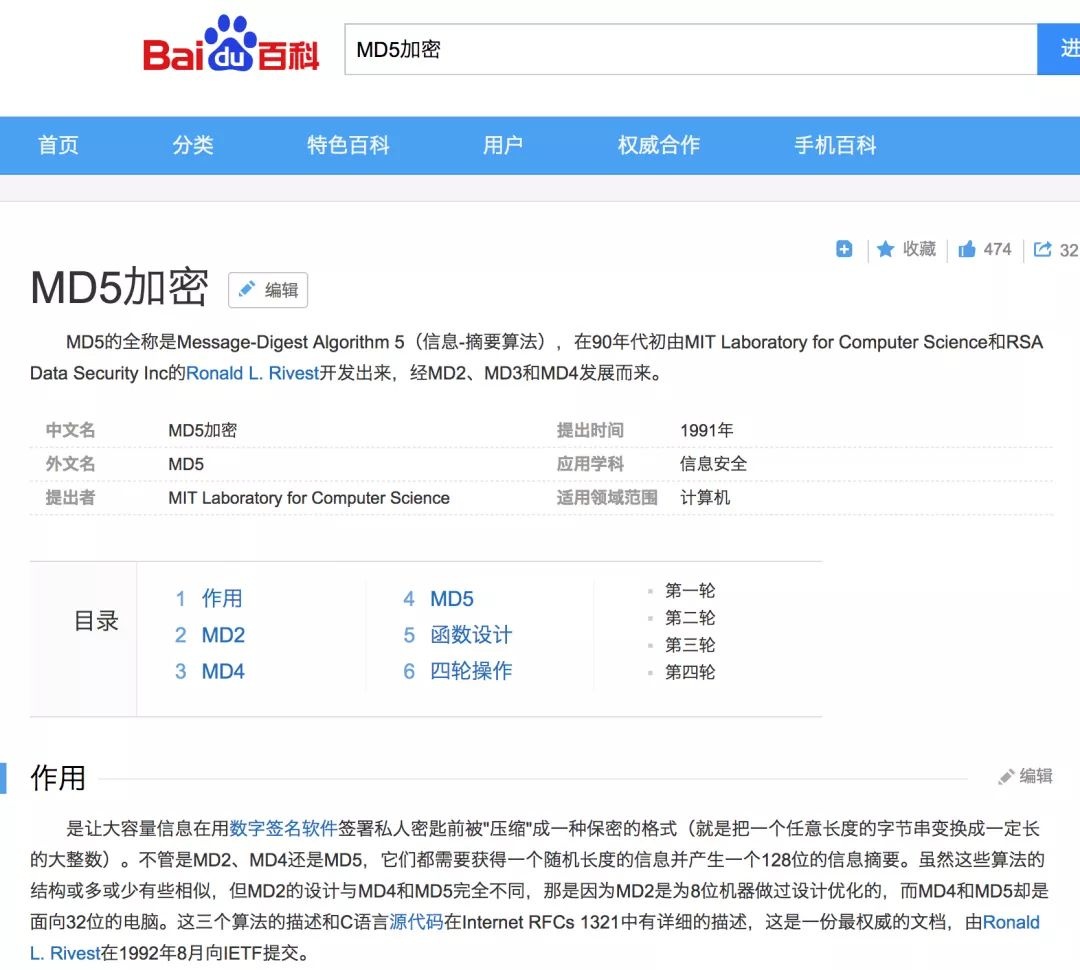Click the blue search button beside search box
The height and width of the screenshot is (970, 1080).
pos(1059,49)
